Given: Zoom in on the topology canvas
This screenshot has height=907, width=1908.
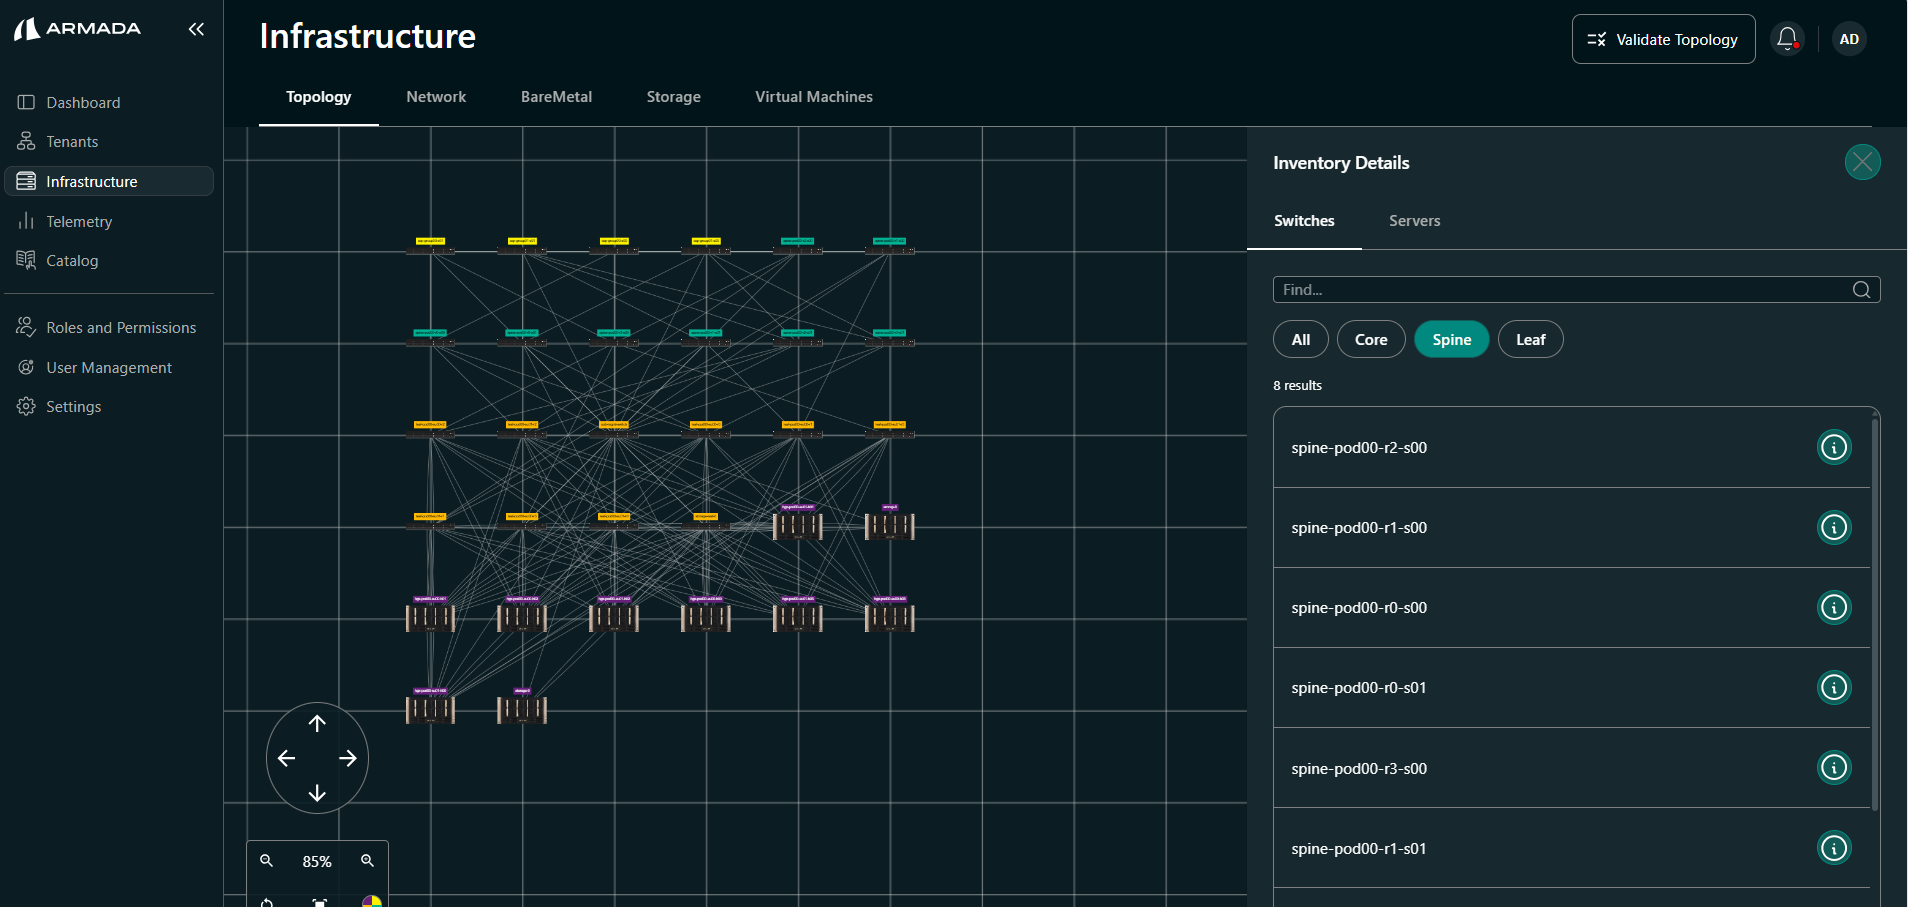Looking at the screenshot, I should (367, 861).
